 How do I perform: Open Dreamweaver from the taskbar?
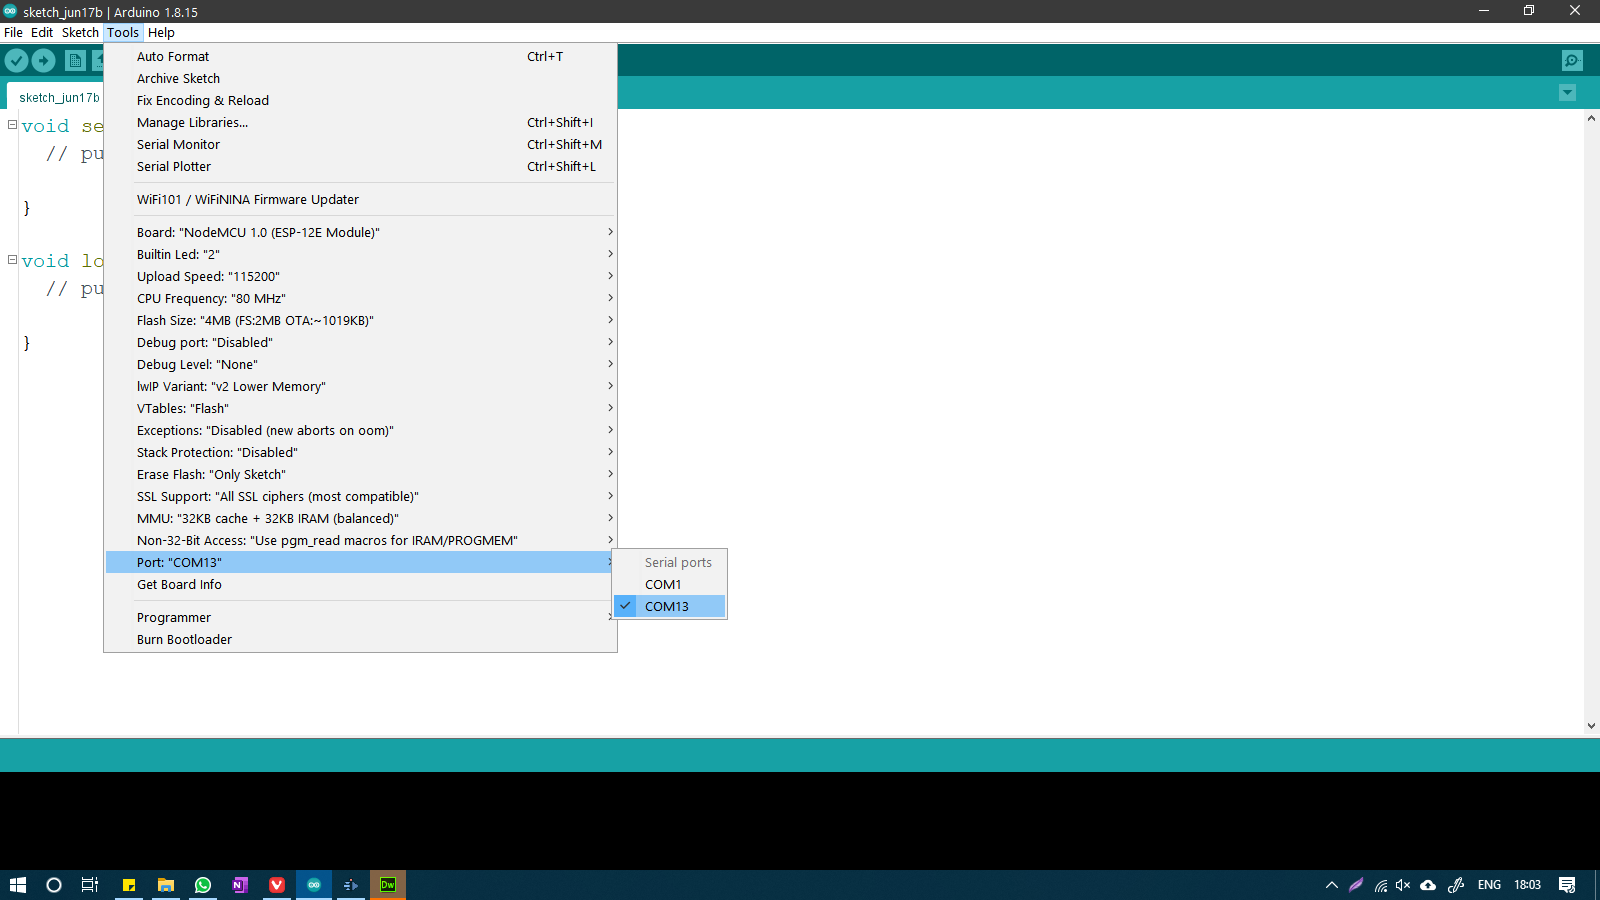pos(388,885)
